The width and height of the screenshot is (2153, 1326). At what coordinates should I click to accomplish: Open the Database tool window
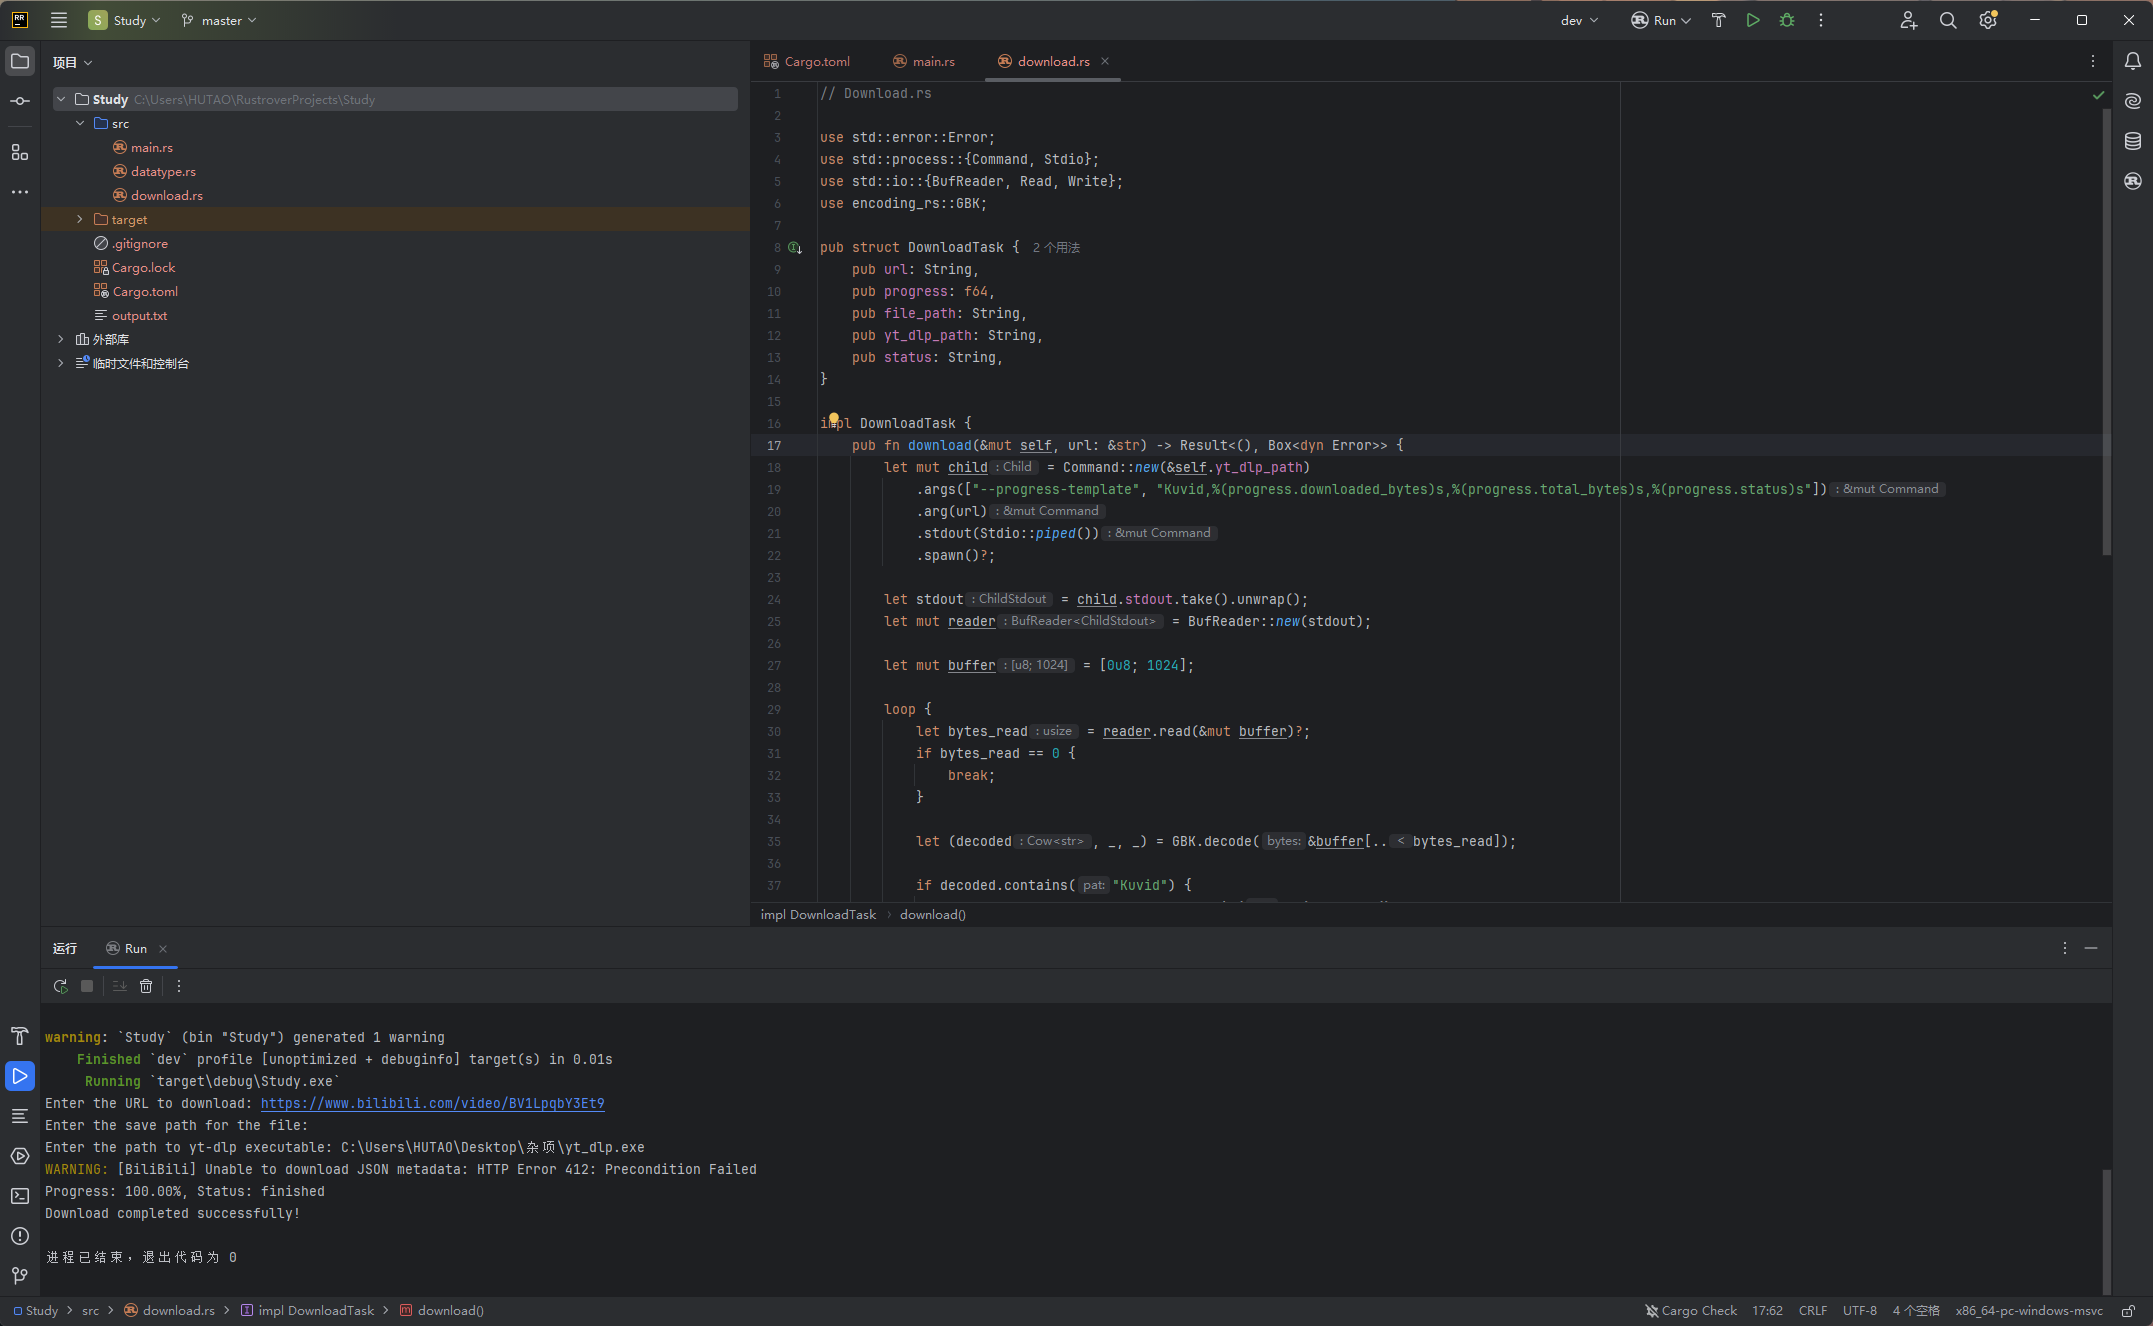tap(2133, 141)
